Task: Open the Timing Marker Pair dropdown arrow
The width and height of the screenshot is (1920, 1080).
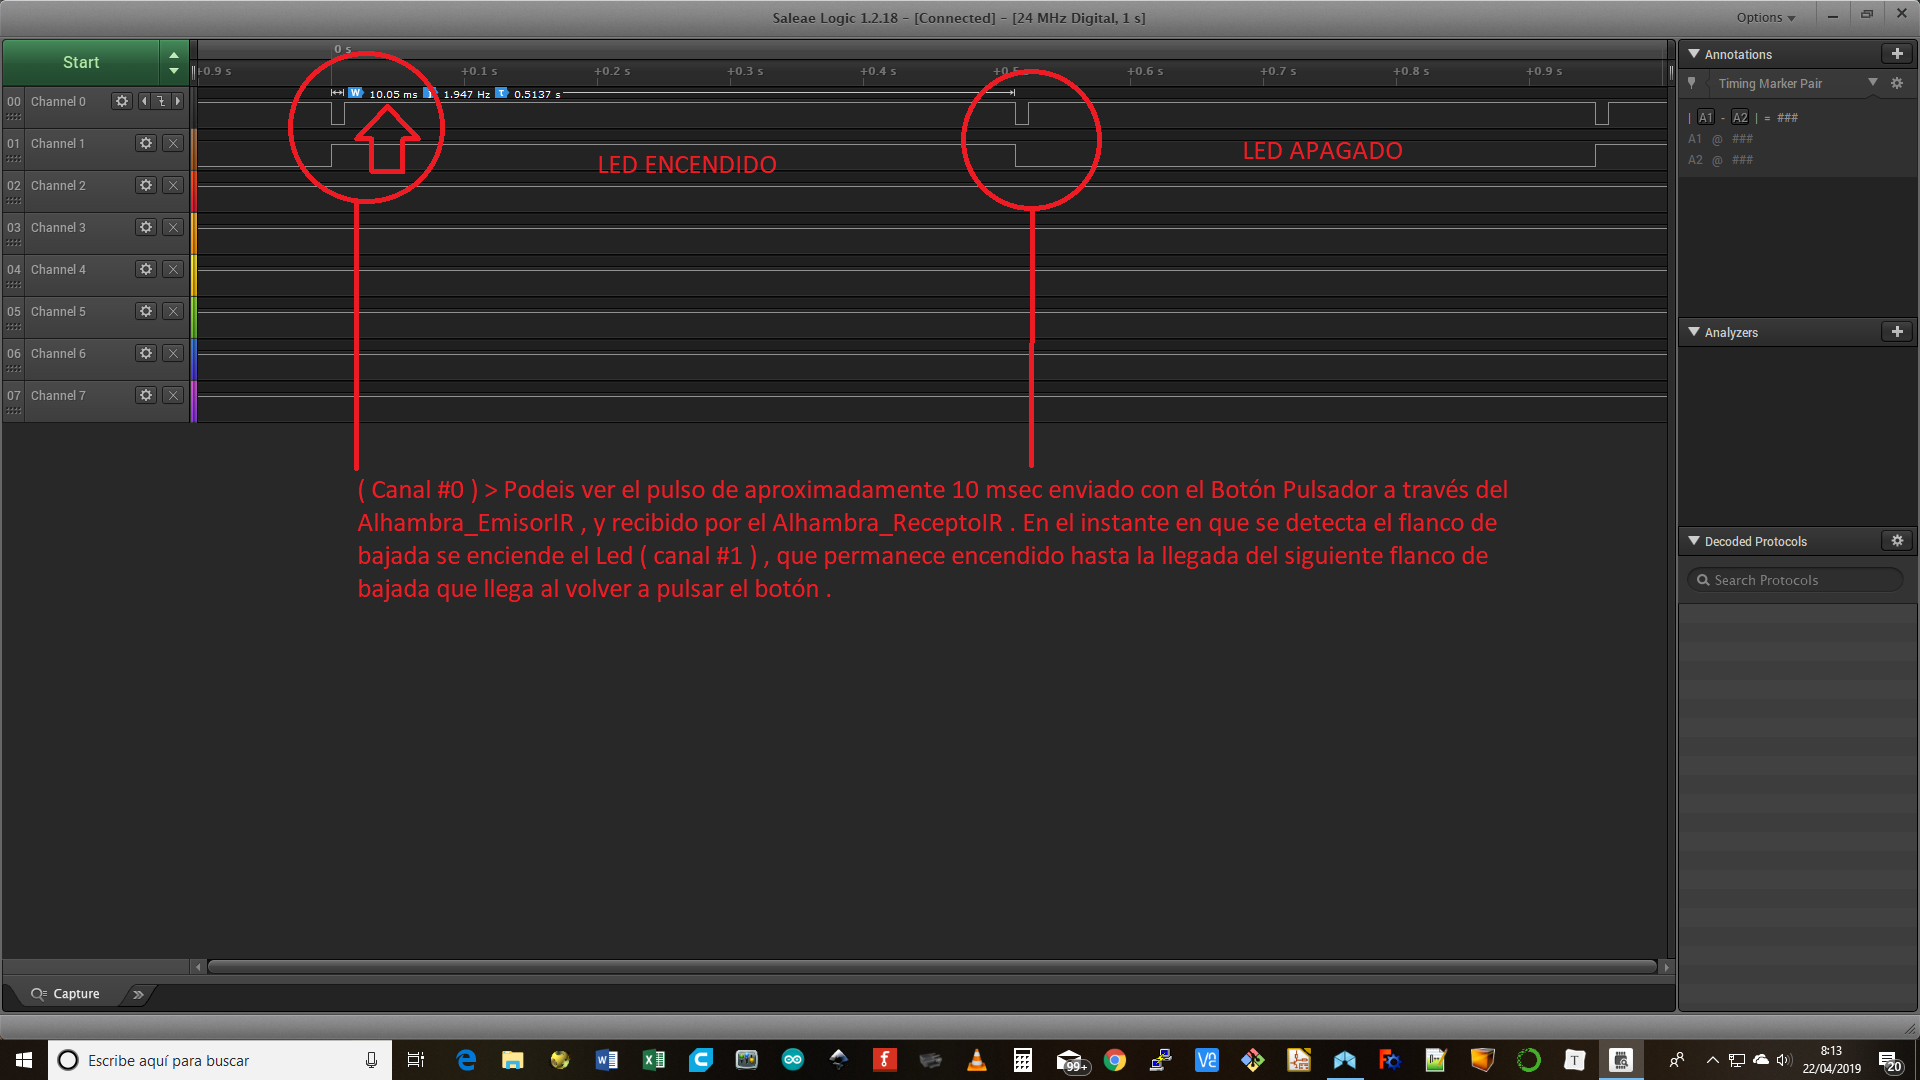Action: pyautogui.click(x=1872, y=83)
